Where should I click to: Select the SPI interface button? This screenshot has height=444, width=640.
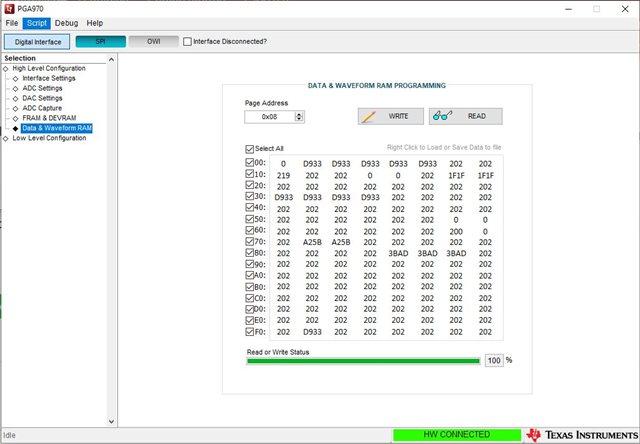click(100, 41)
